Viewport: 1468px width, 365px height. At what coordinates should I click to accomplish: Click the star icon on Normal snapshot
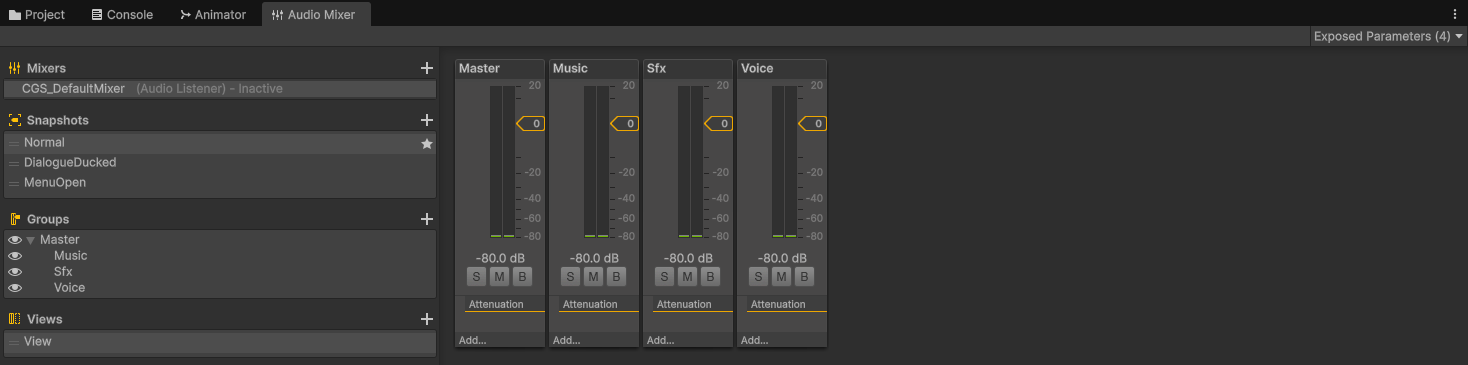click(x=427, y=143)
